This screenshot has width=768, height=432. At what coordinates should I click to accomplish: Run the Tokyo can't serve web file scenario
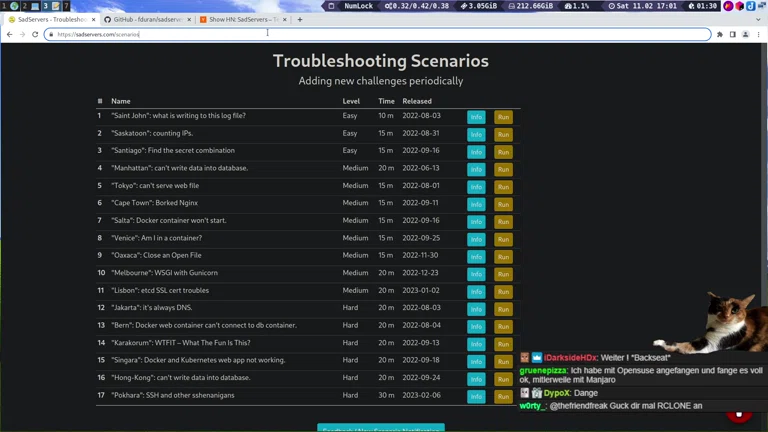[x=503, y=187]
